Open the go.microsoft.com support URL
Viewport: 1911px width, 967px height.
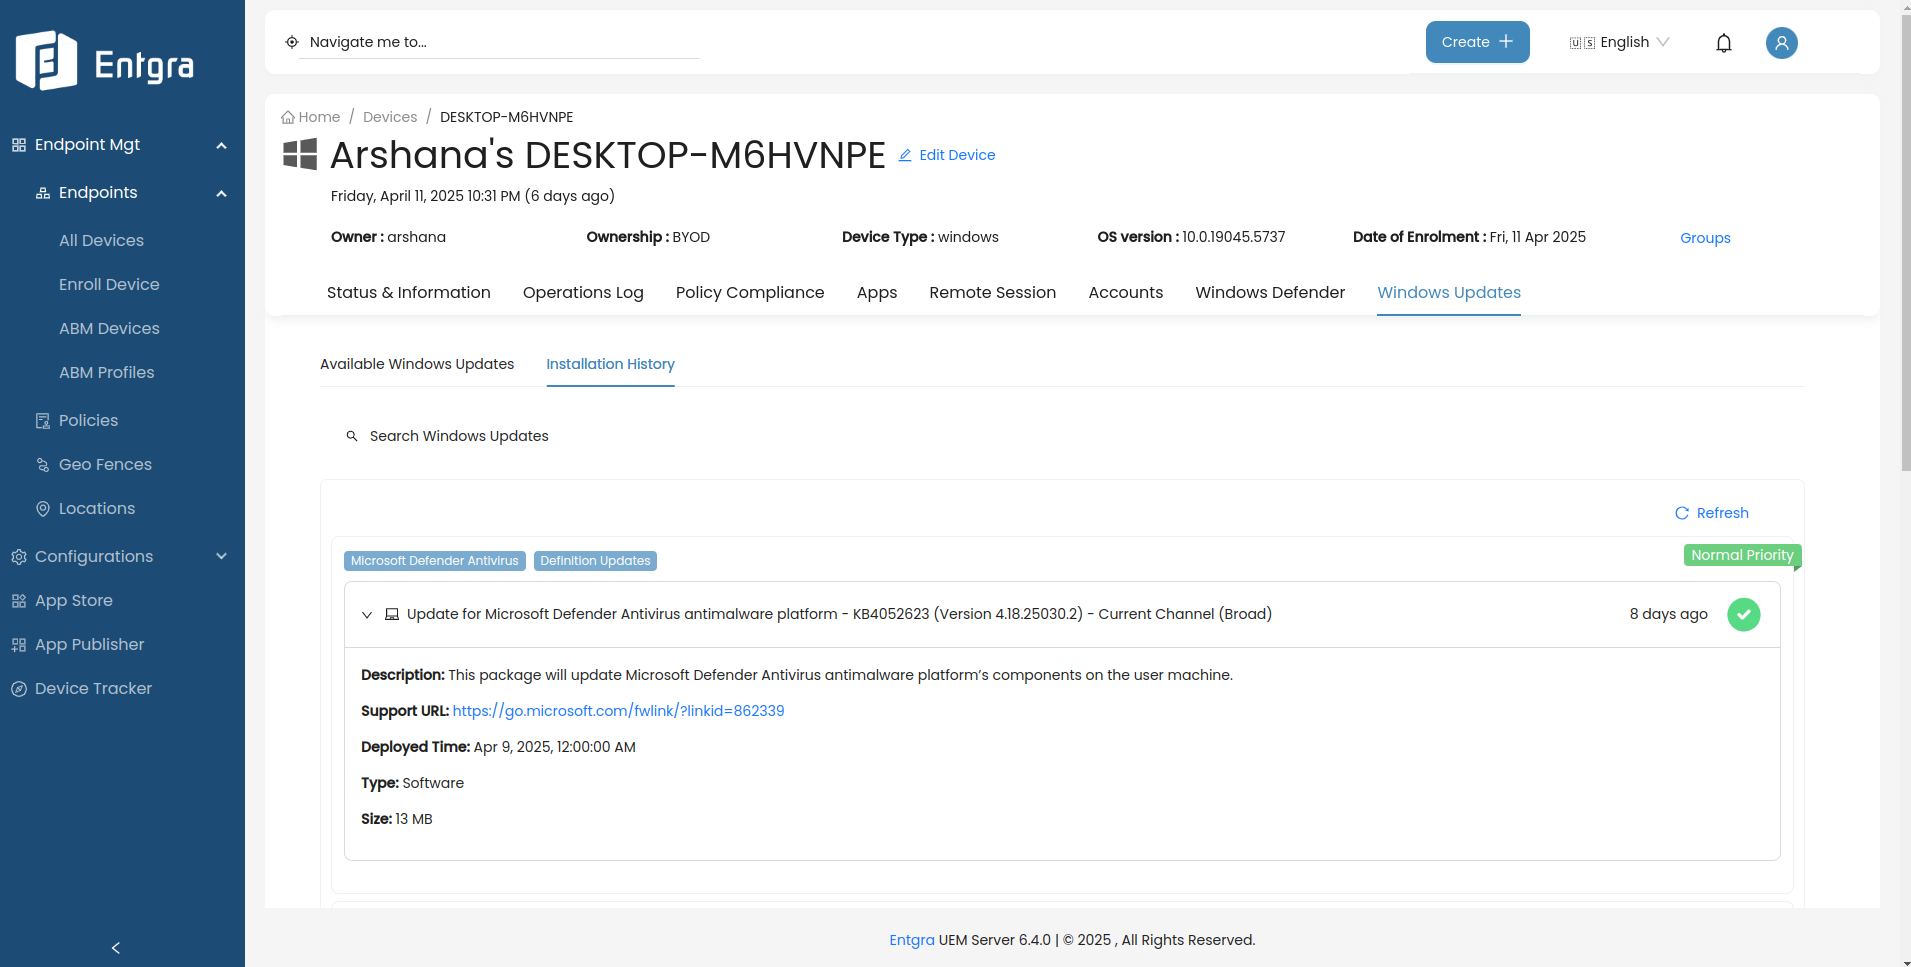click(618, 711)
